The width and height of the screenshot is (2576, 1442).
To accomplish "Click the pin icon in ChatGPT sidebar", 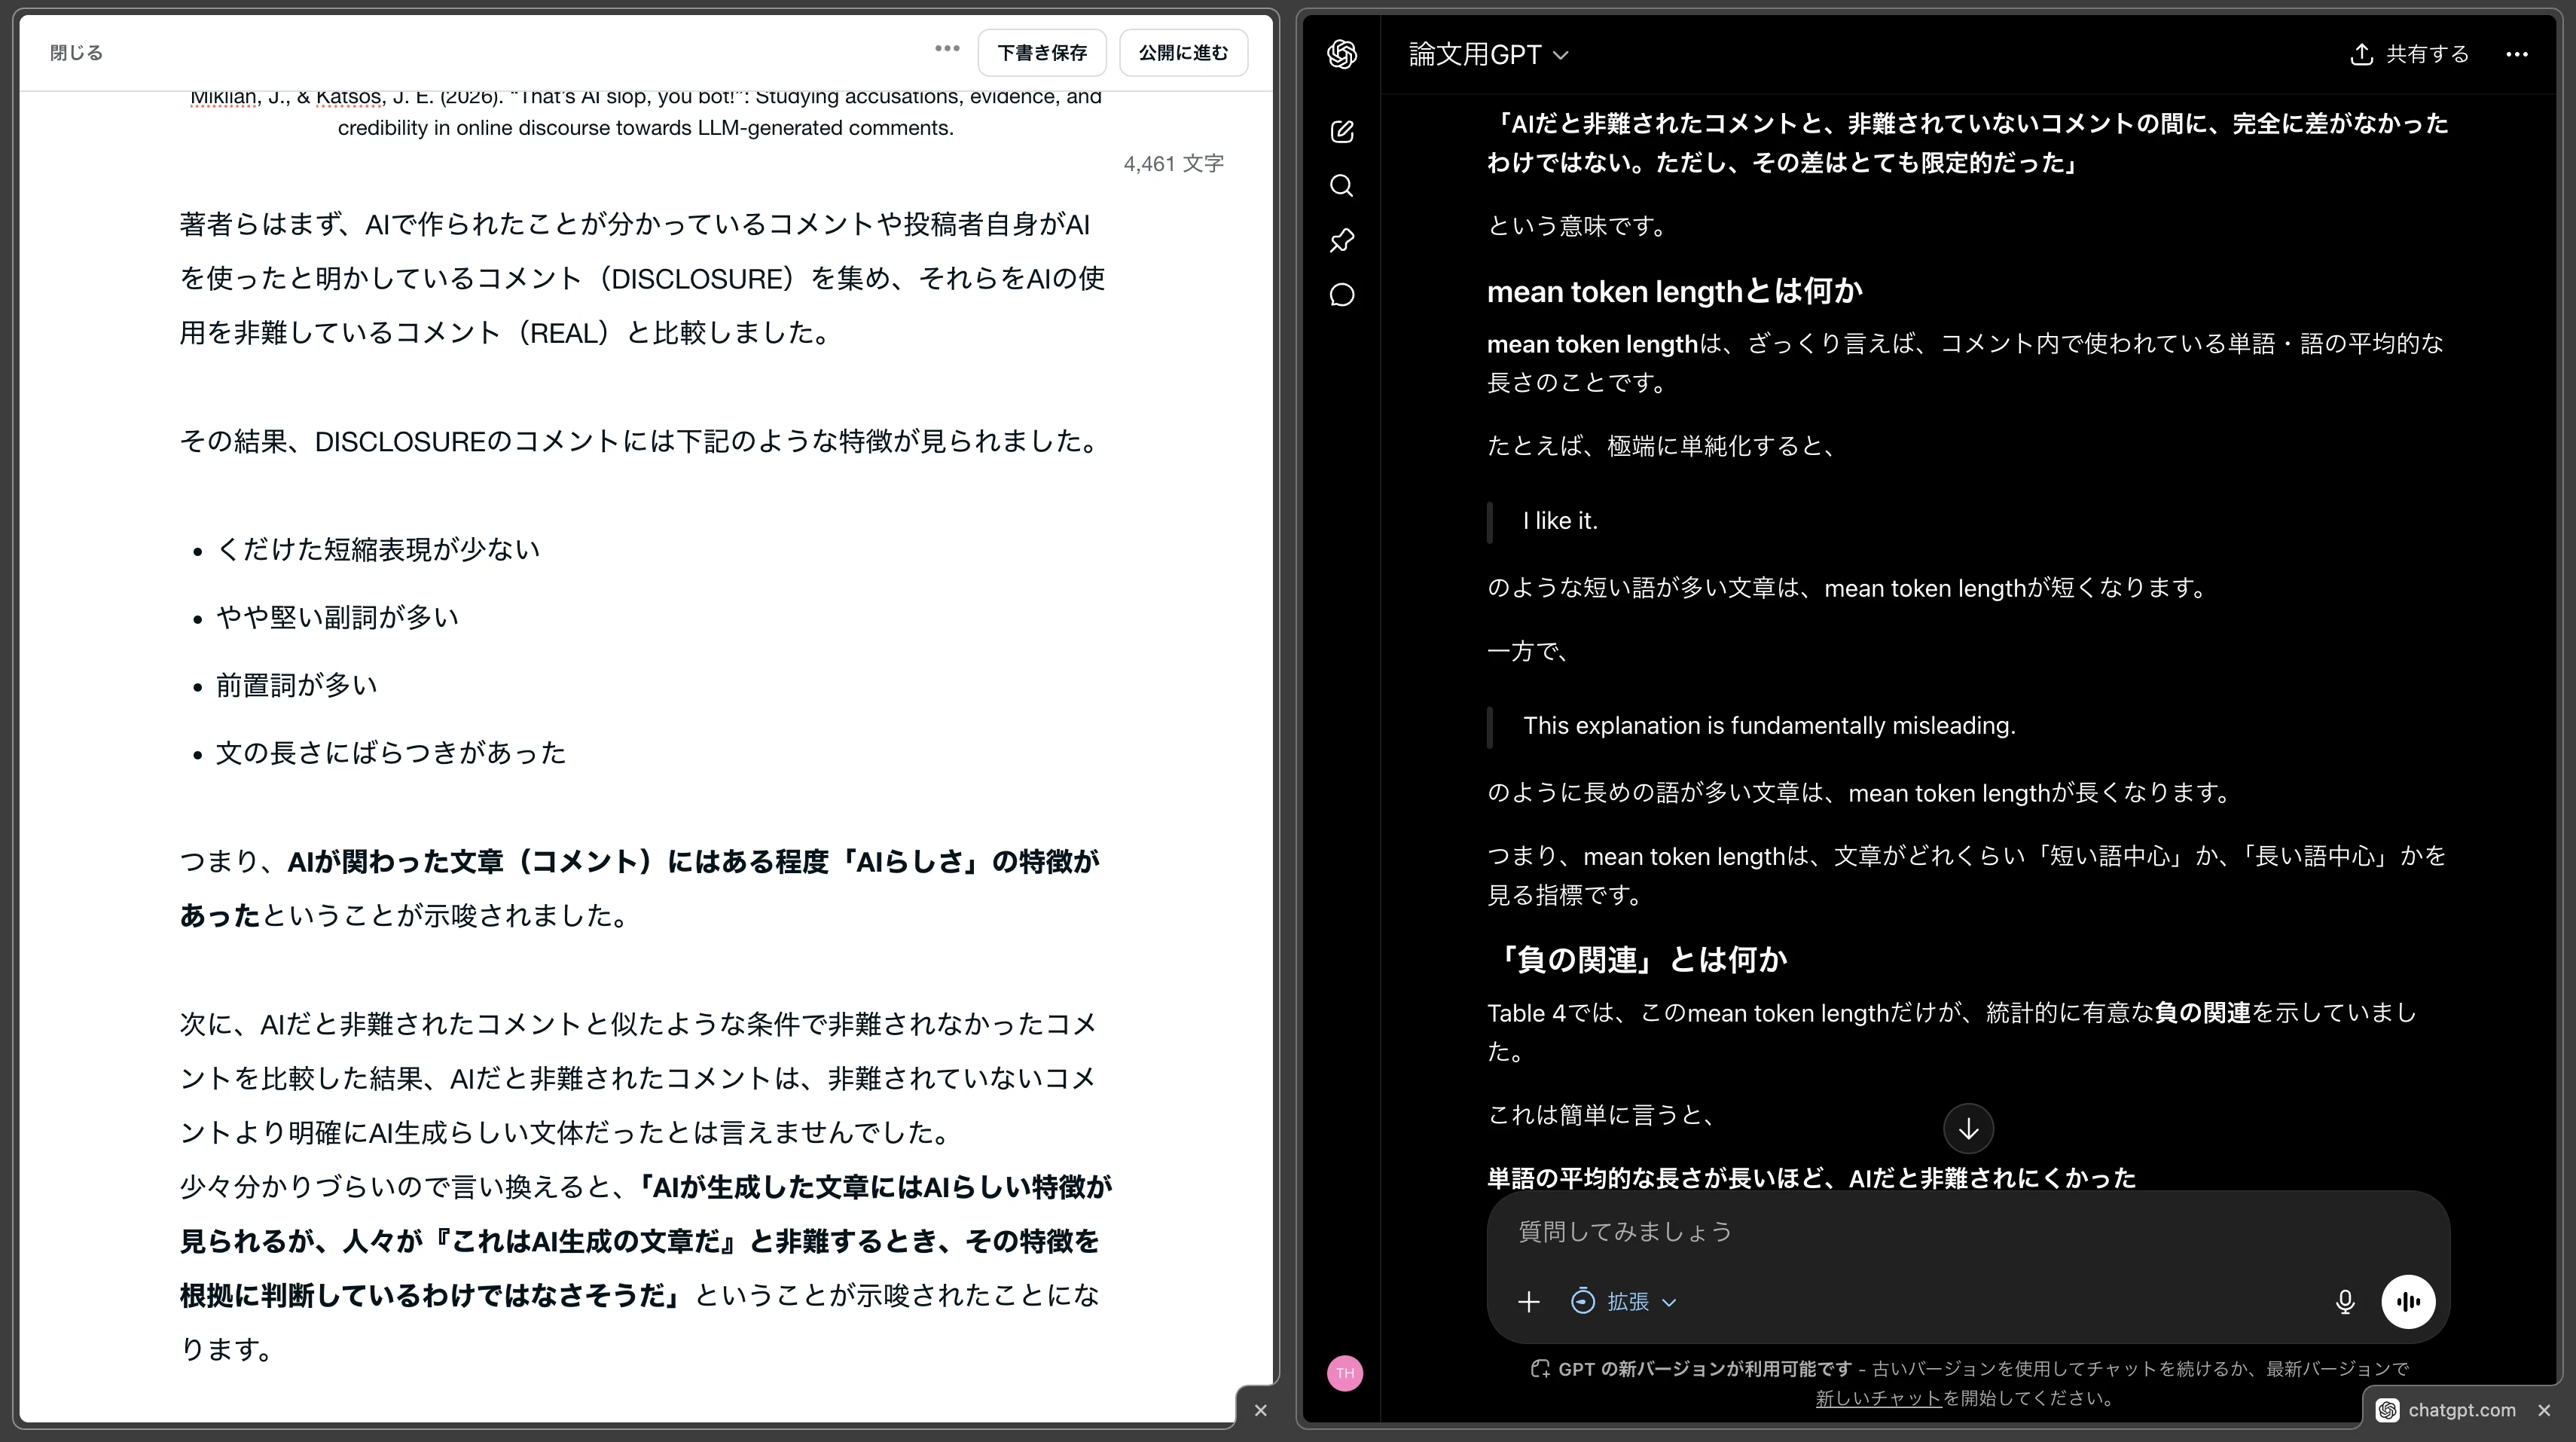I will coord(1342,240).
